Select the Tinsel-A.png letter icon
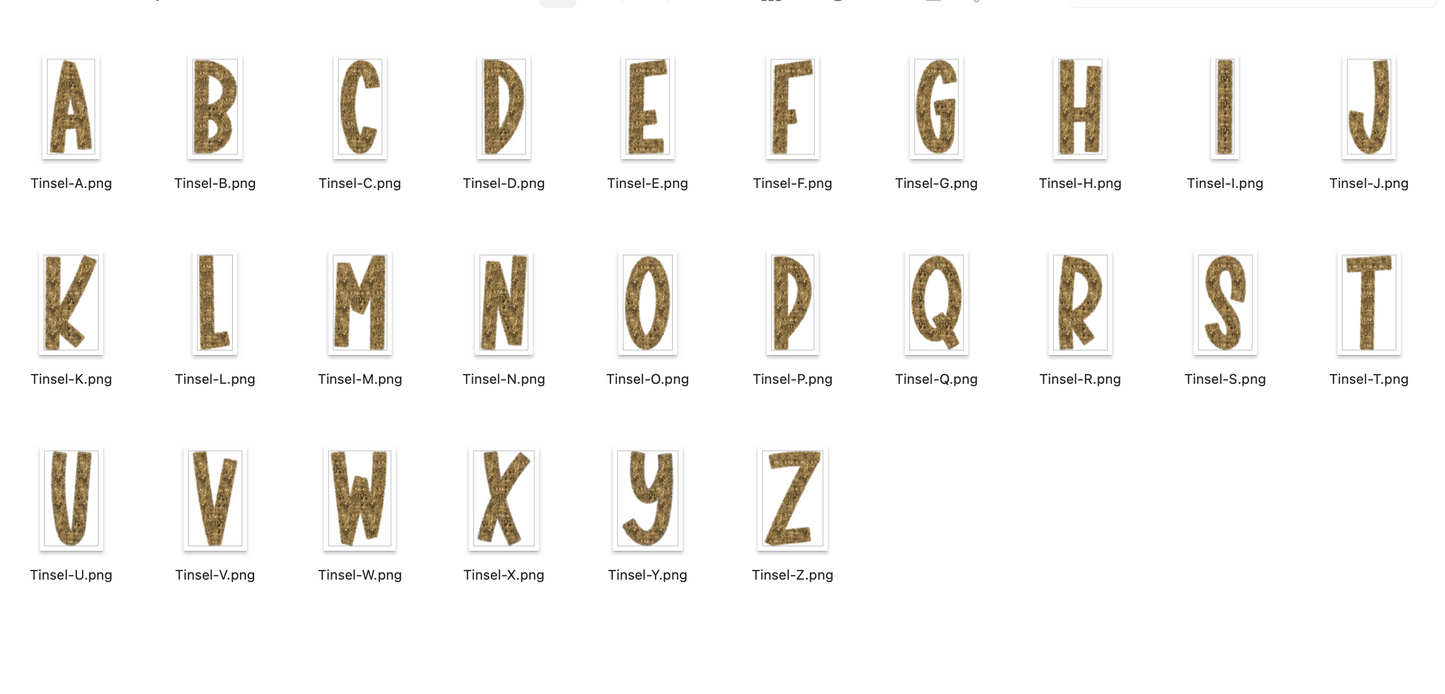Screen dimensions: 1445x694 70,107
